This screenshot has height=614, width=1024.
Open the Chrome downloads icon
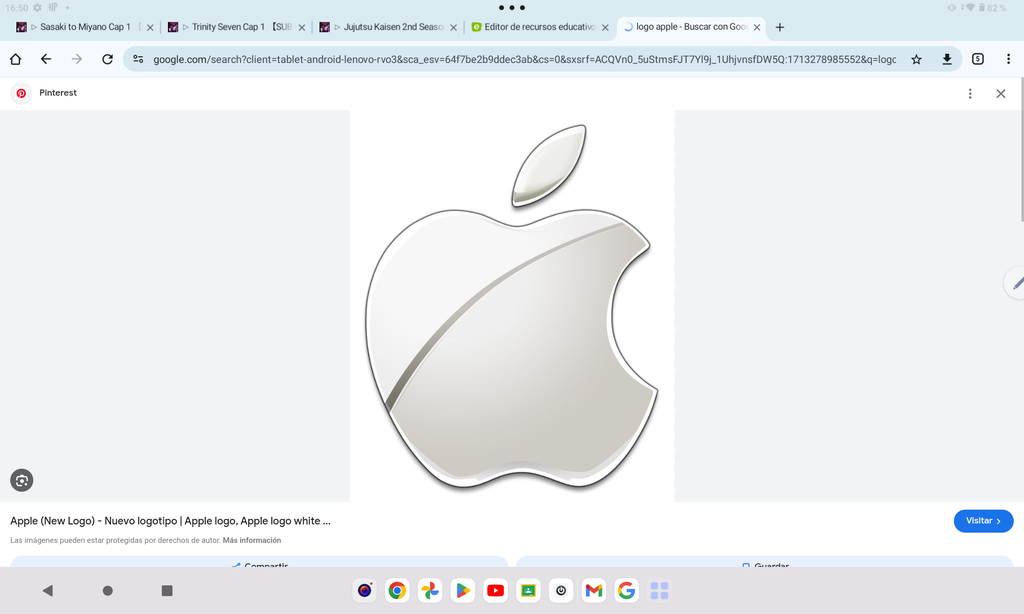tap(946, 59)
